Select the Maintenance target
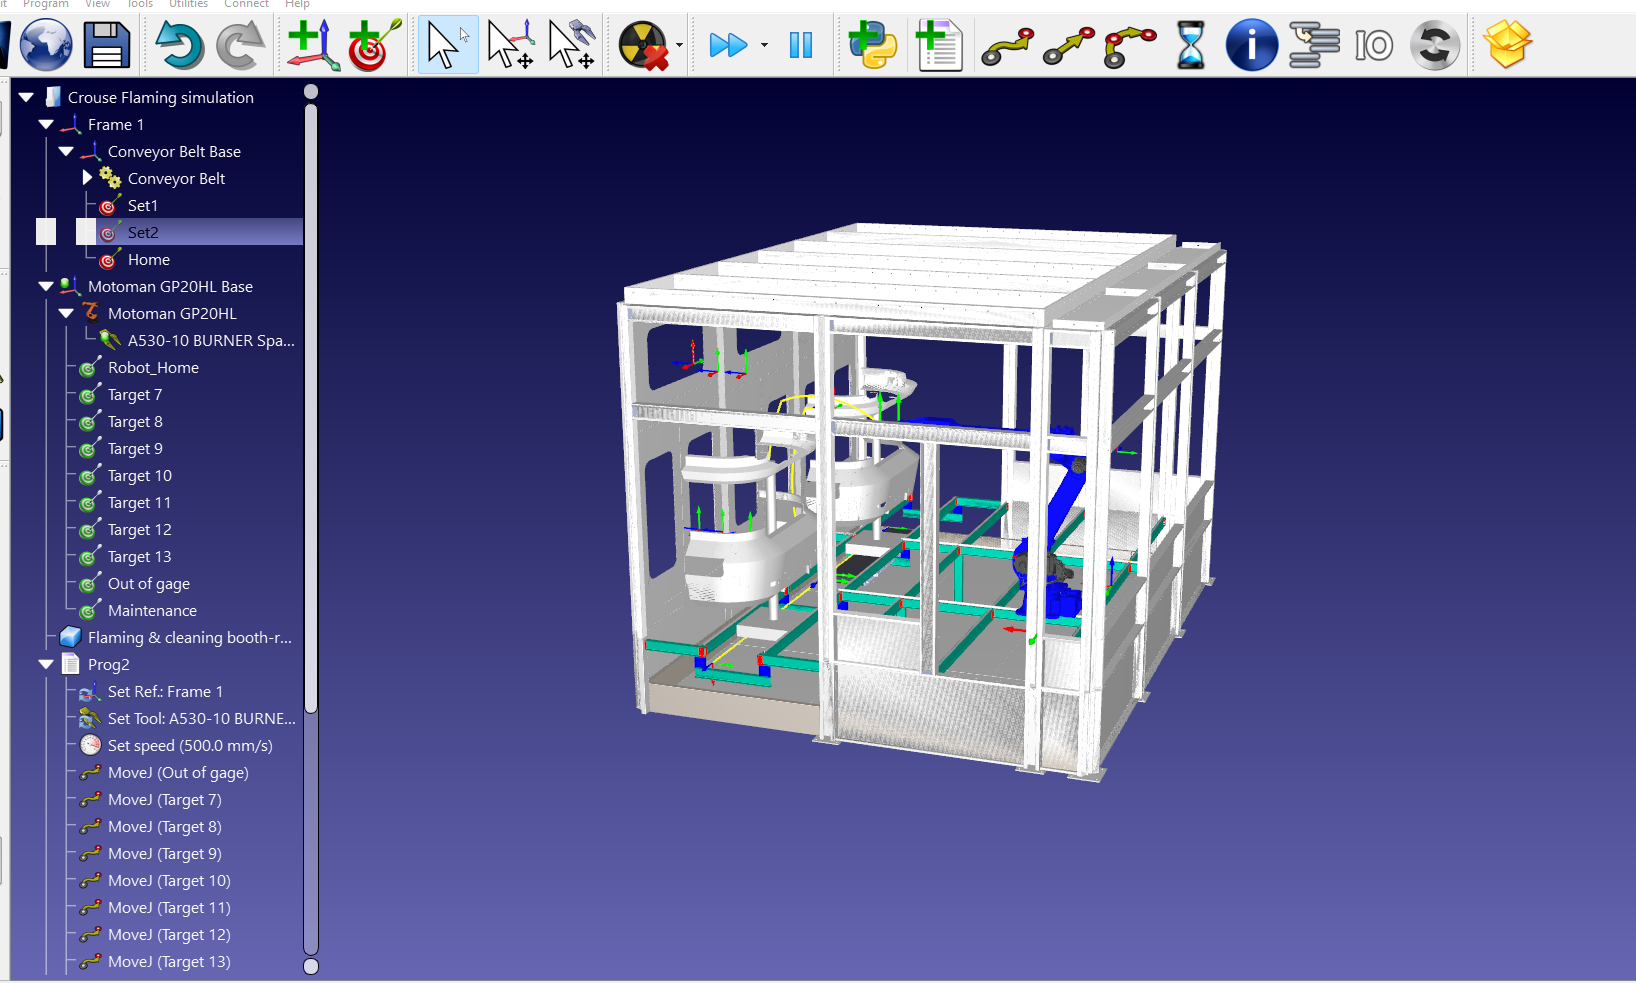Screen dimensions: 1636x983 click(152, 610)
